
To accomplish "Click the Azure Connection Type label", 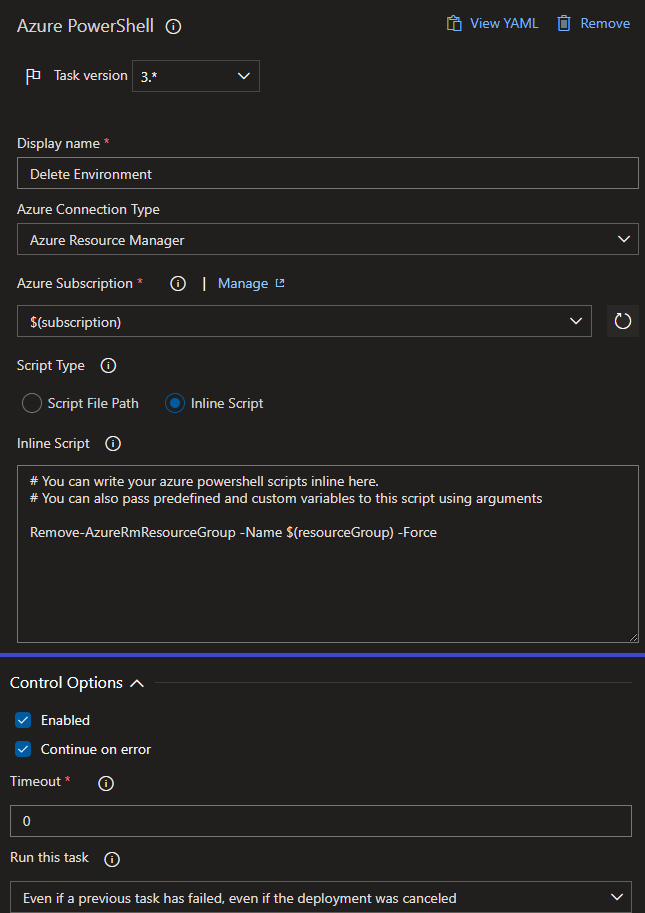I will click(x=88, y=210).
